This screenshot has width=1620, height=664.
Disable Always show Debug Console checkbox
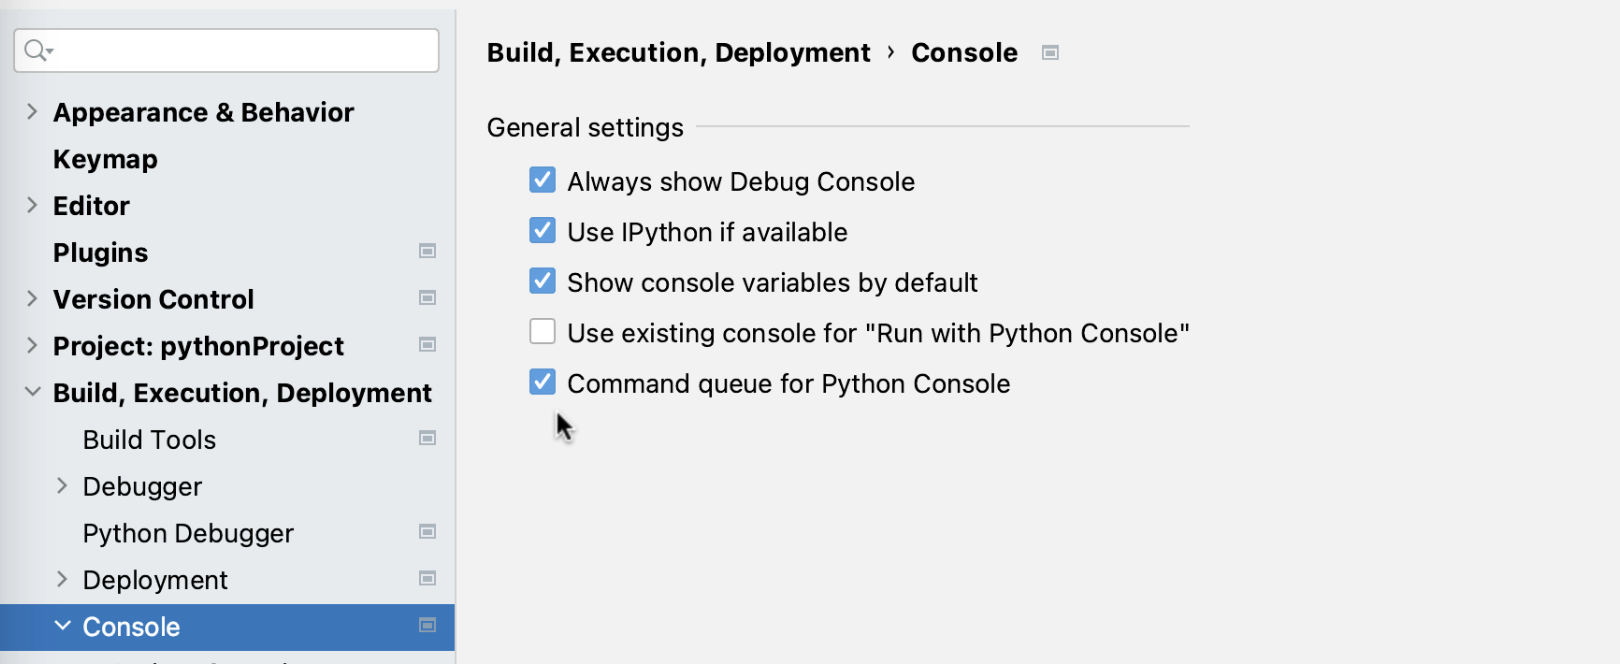542,180
